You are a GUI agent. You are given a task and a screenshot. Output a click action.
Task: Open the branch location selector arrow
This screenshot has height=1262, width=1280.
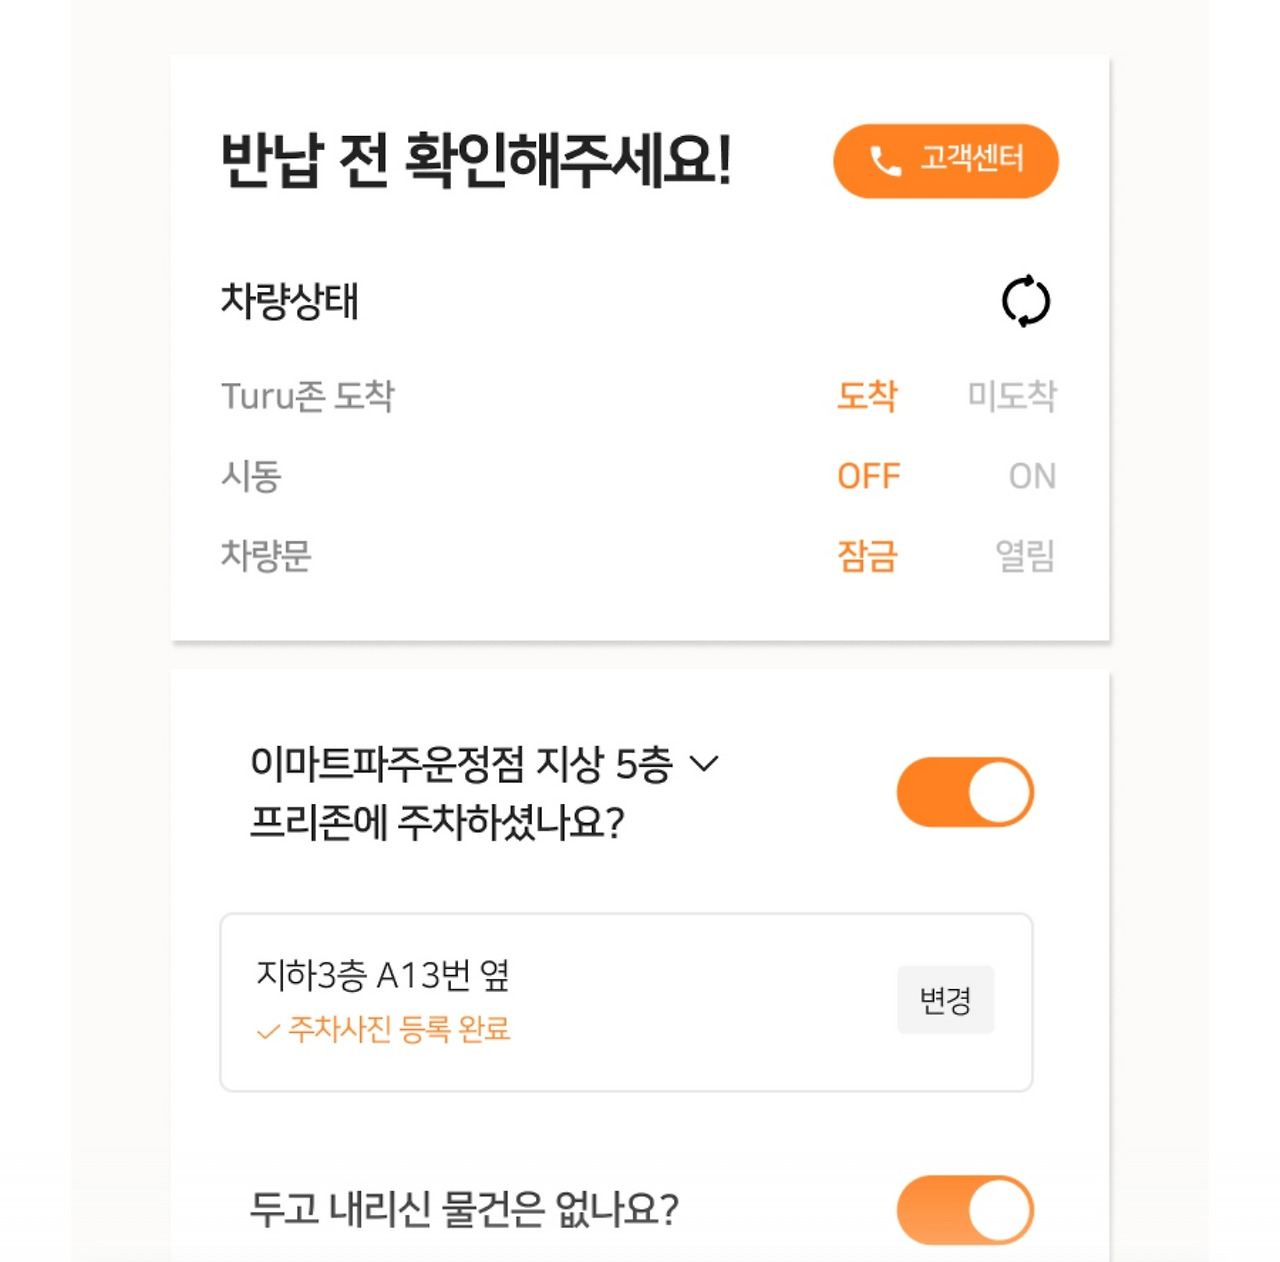coord(708,764)
